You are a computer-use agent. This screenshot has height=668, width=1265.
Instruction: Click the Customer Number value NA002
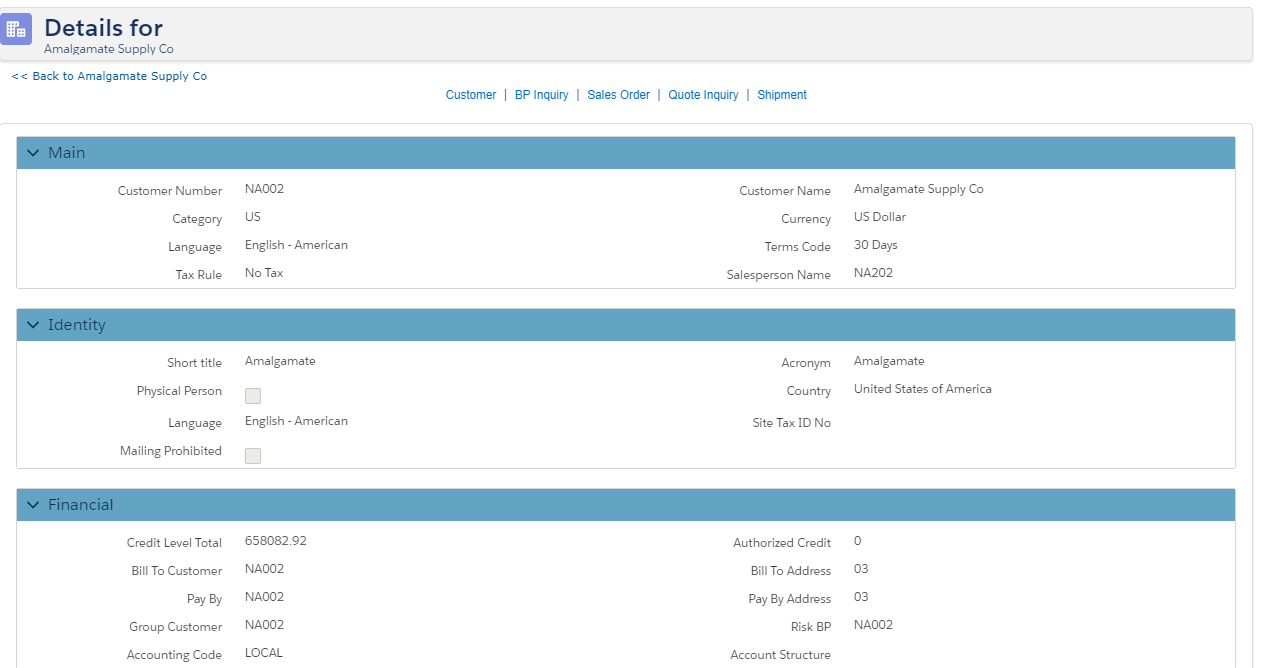[x=264, y=189]
